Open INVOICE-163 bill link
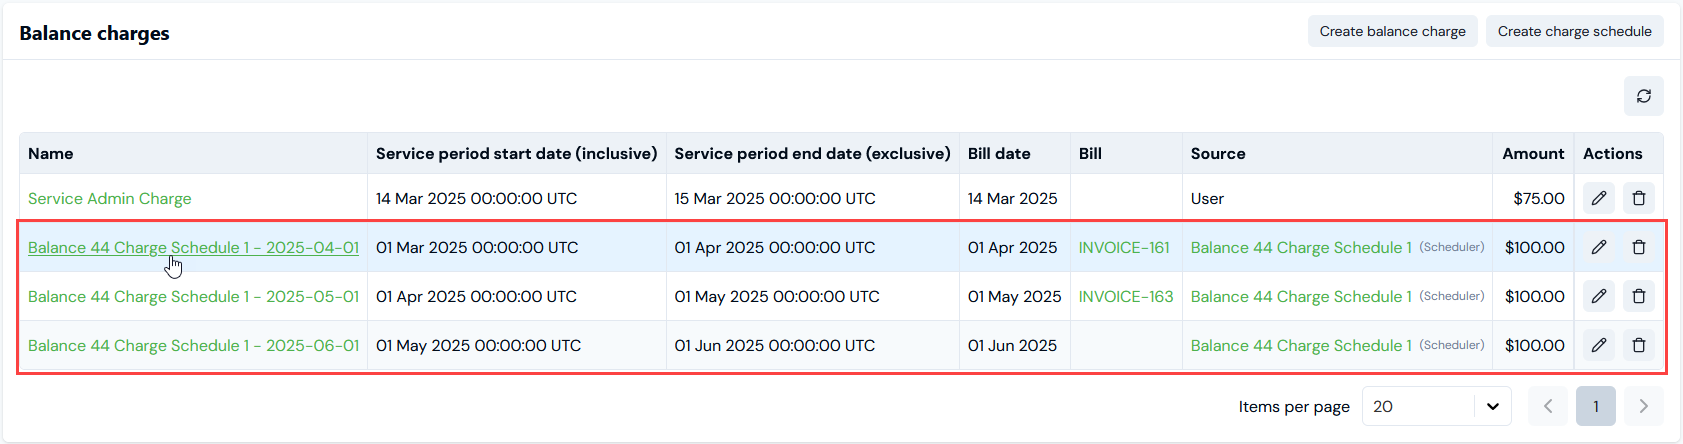 [1126, 296]
